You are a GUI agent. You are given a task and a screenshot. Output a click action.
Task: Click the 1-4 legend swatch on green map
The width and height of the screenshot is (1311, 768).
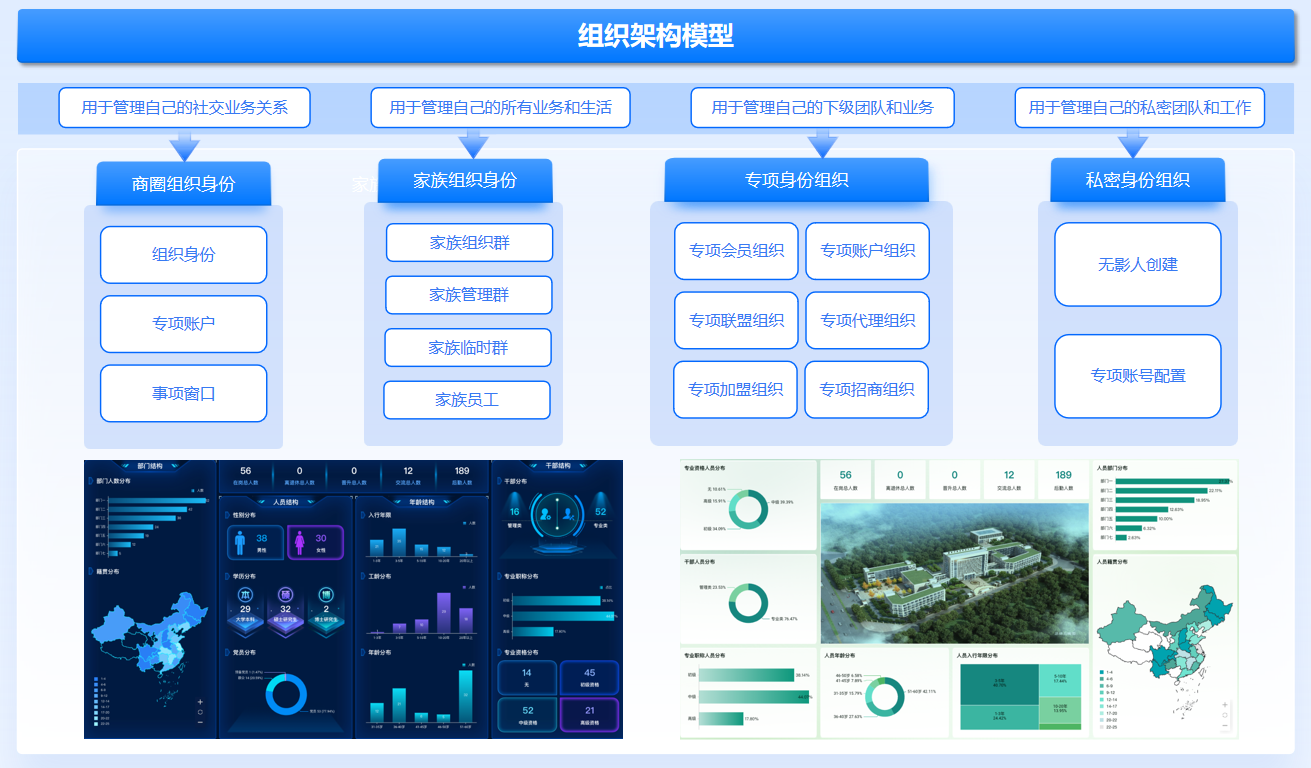[1101, 672]
